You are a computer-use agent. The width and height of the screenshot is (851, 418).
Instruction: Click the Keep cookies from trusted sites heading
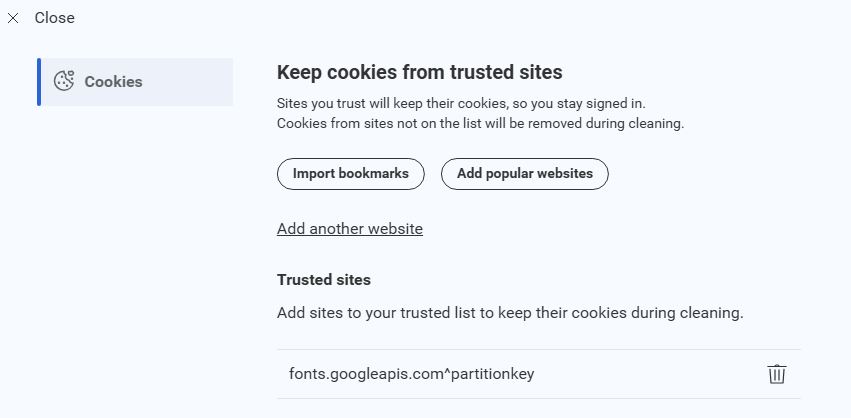419,72
